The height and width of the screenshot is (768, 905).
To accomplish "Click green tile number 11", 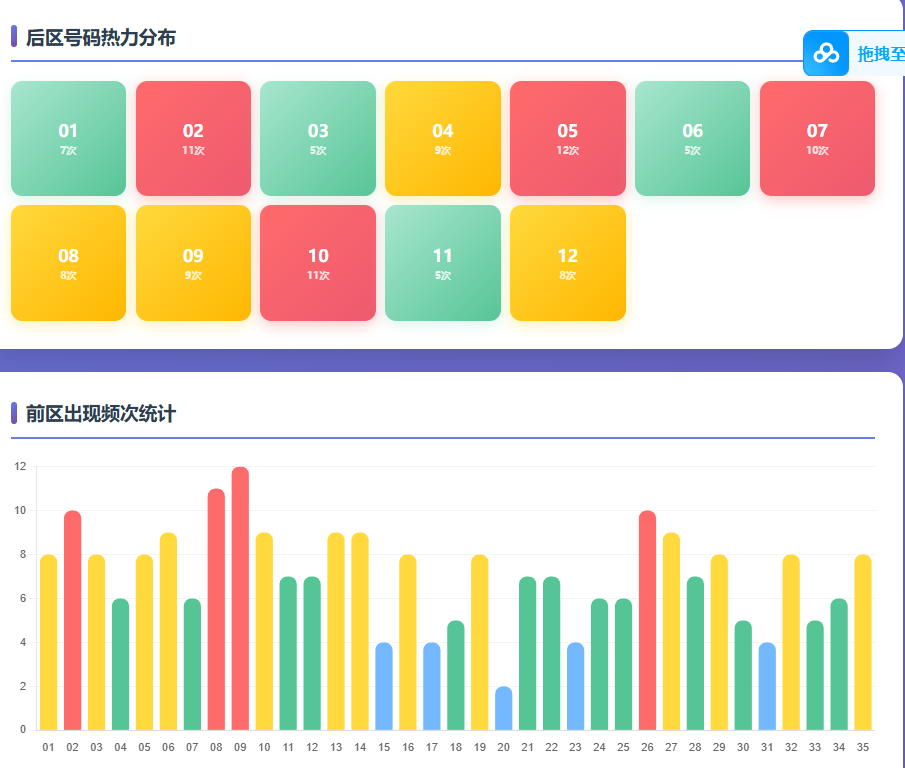I will point(443,263).
